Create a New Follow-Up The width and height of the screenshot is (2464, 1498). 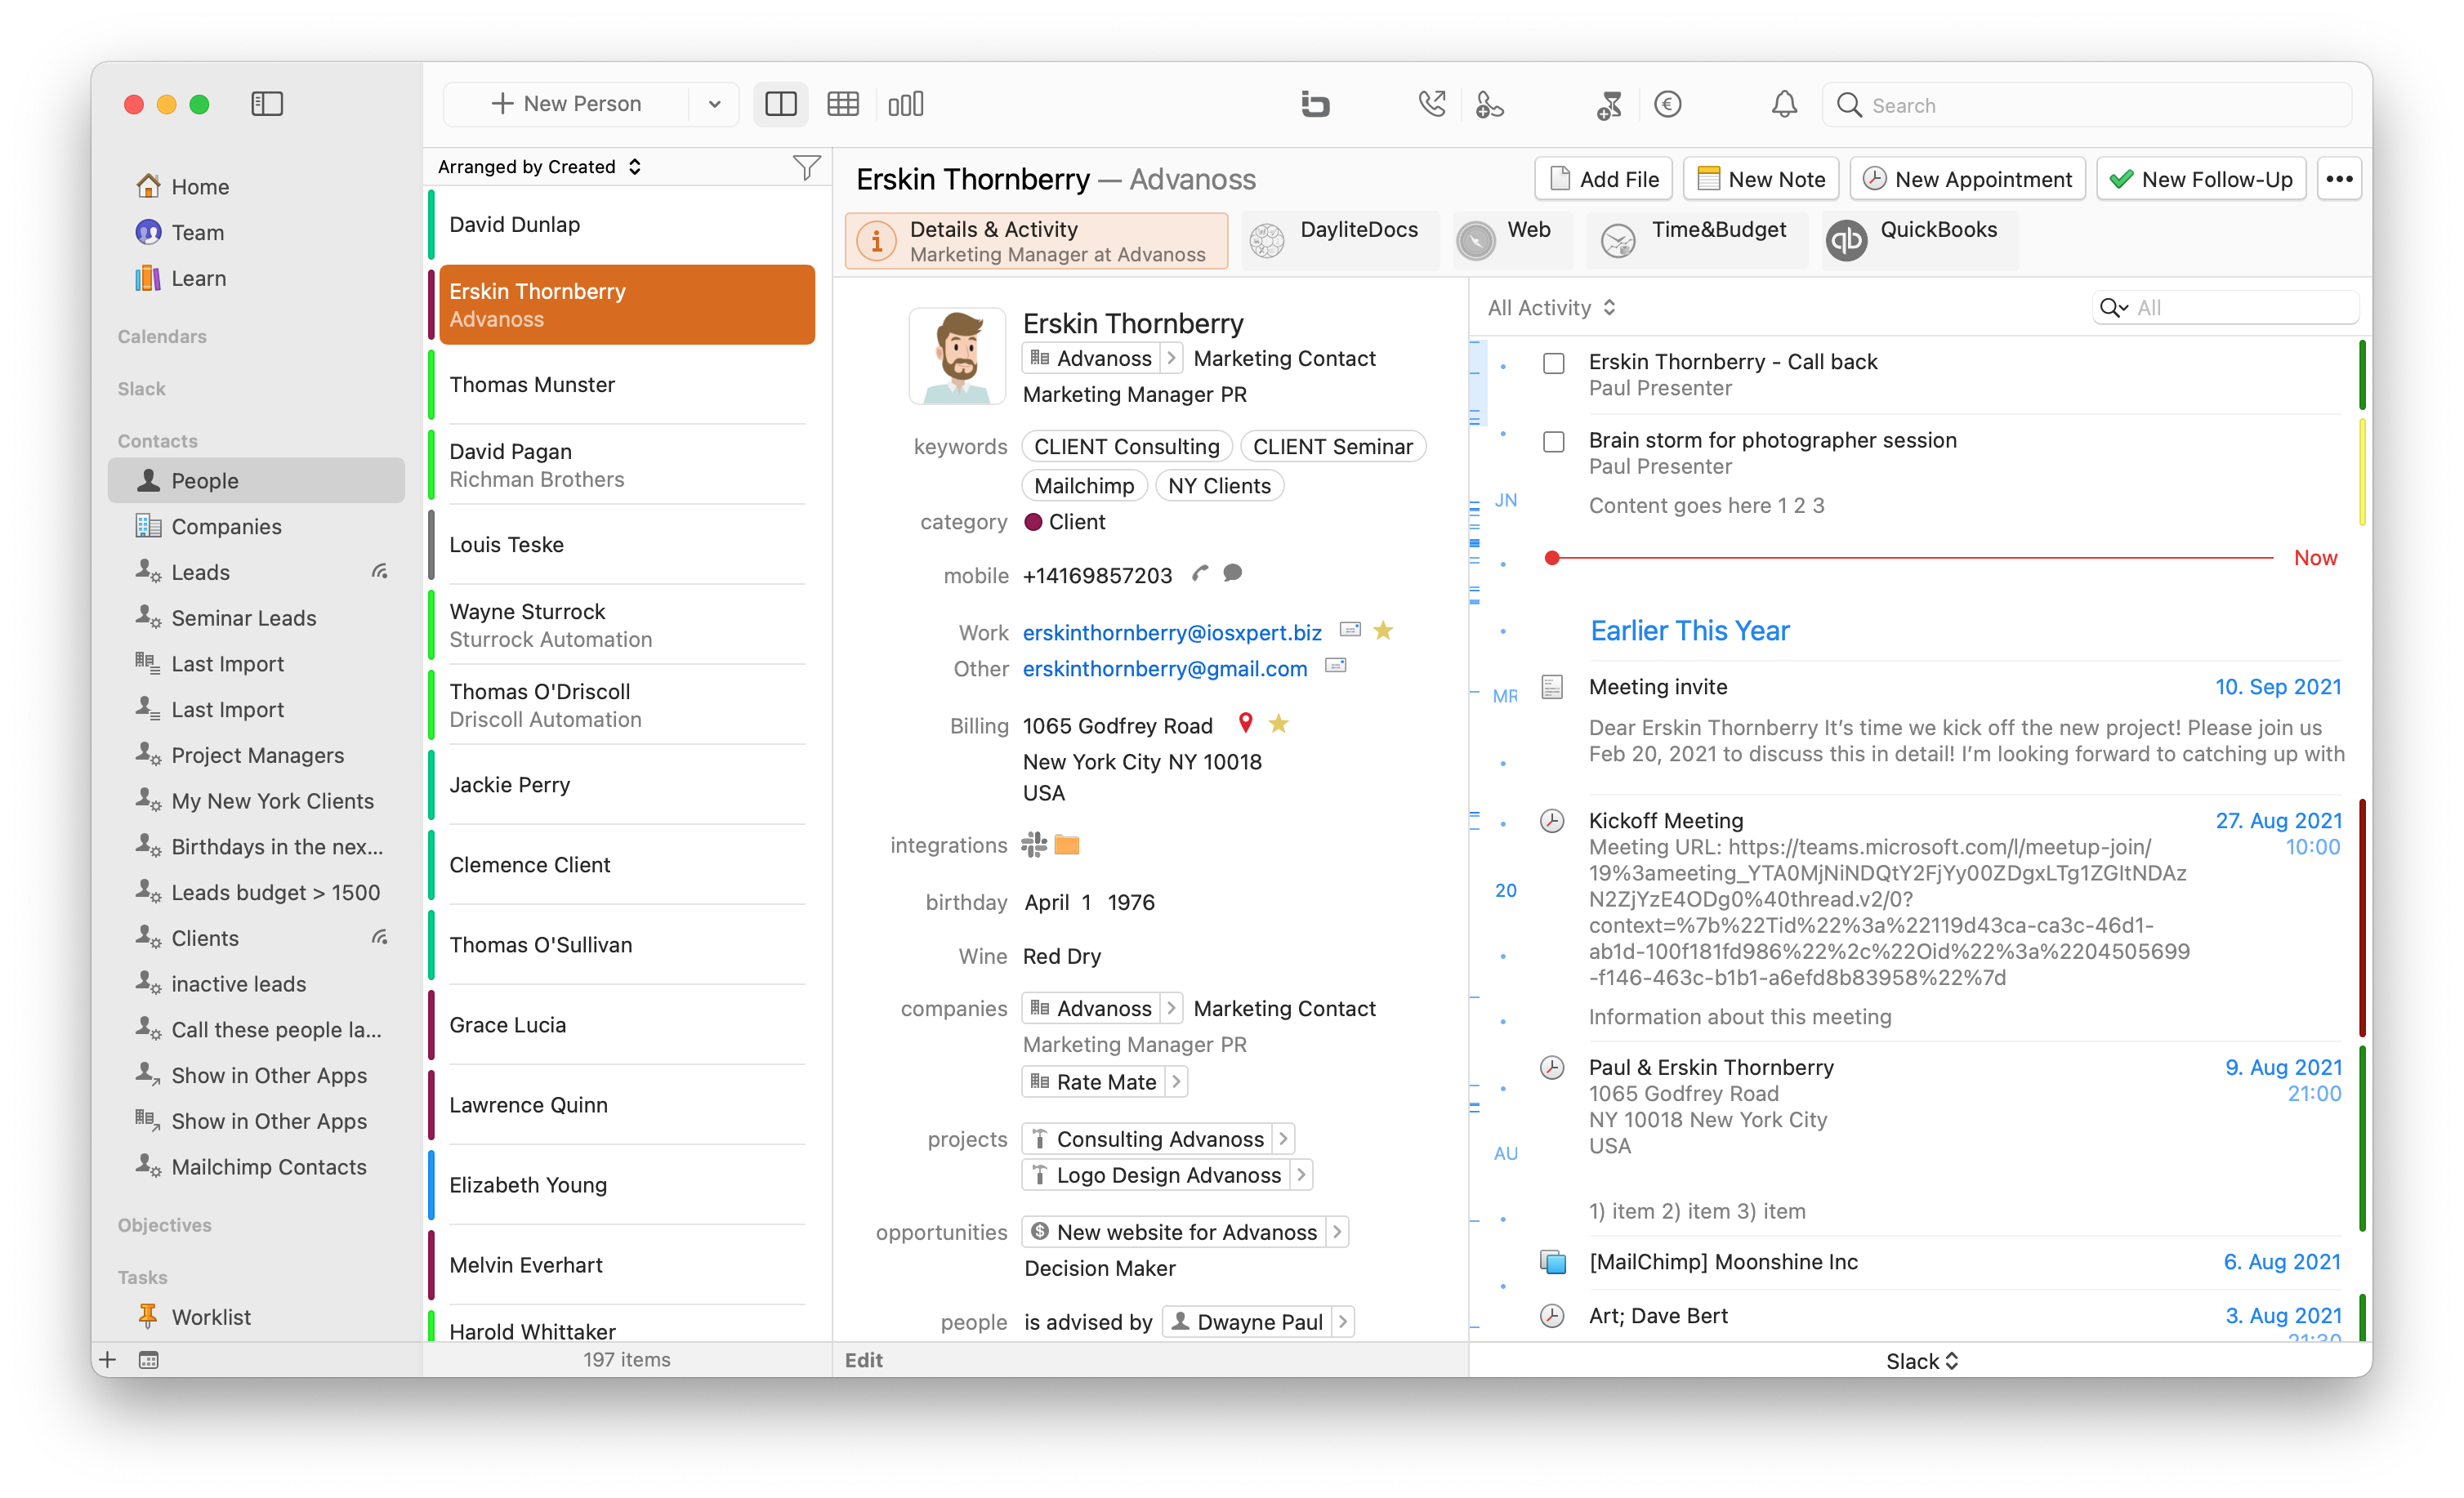tap(2201, 179)
